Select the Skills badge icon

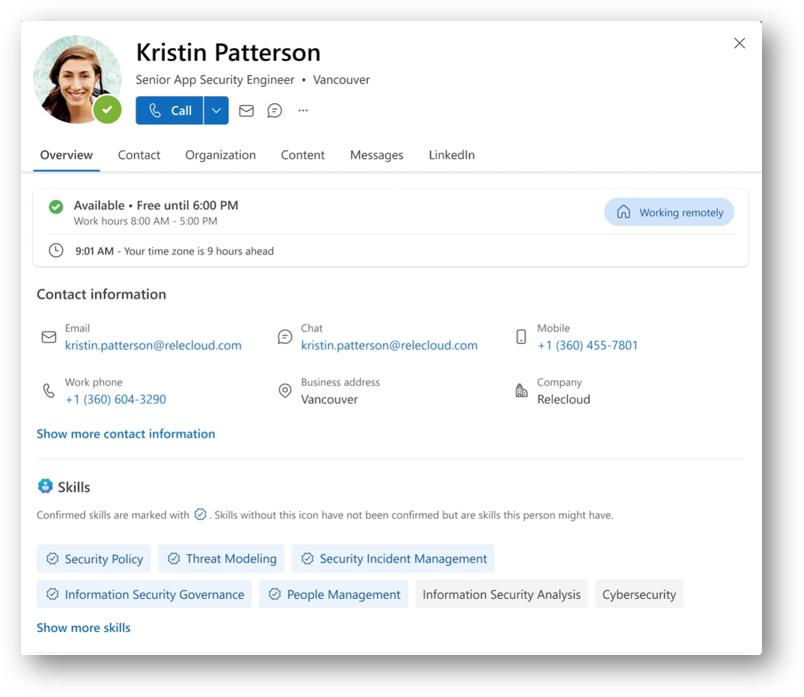click(x=46, y=487)
